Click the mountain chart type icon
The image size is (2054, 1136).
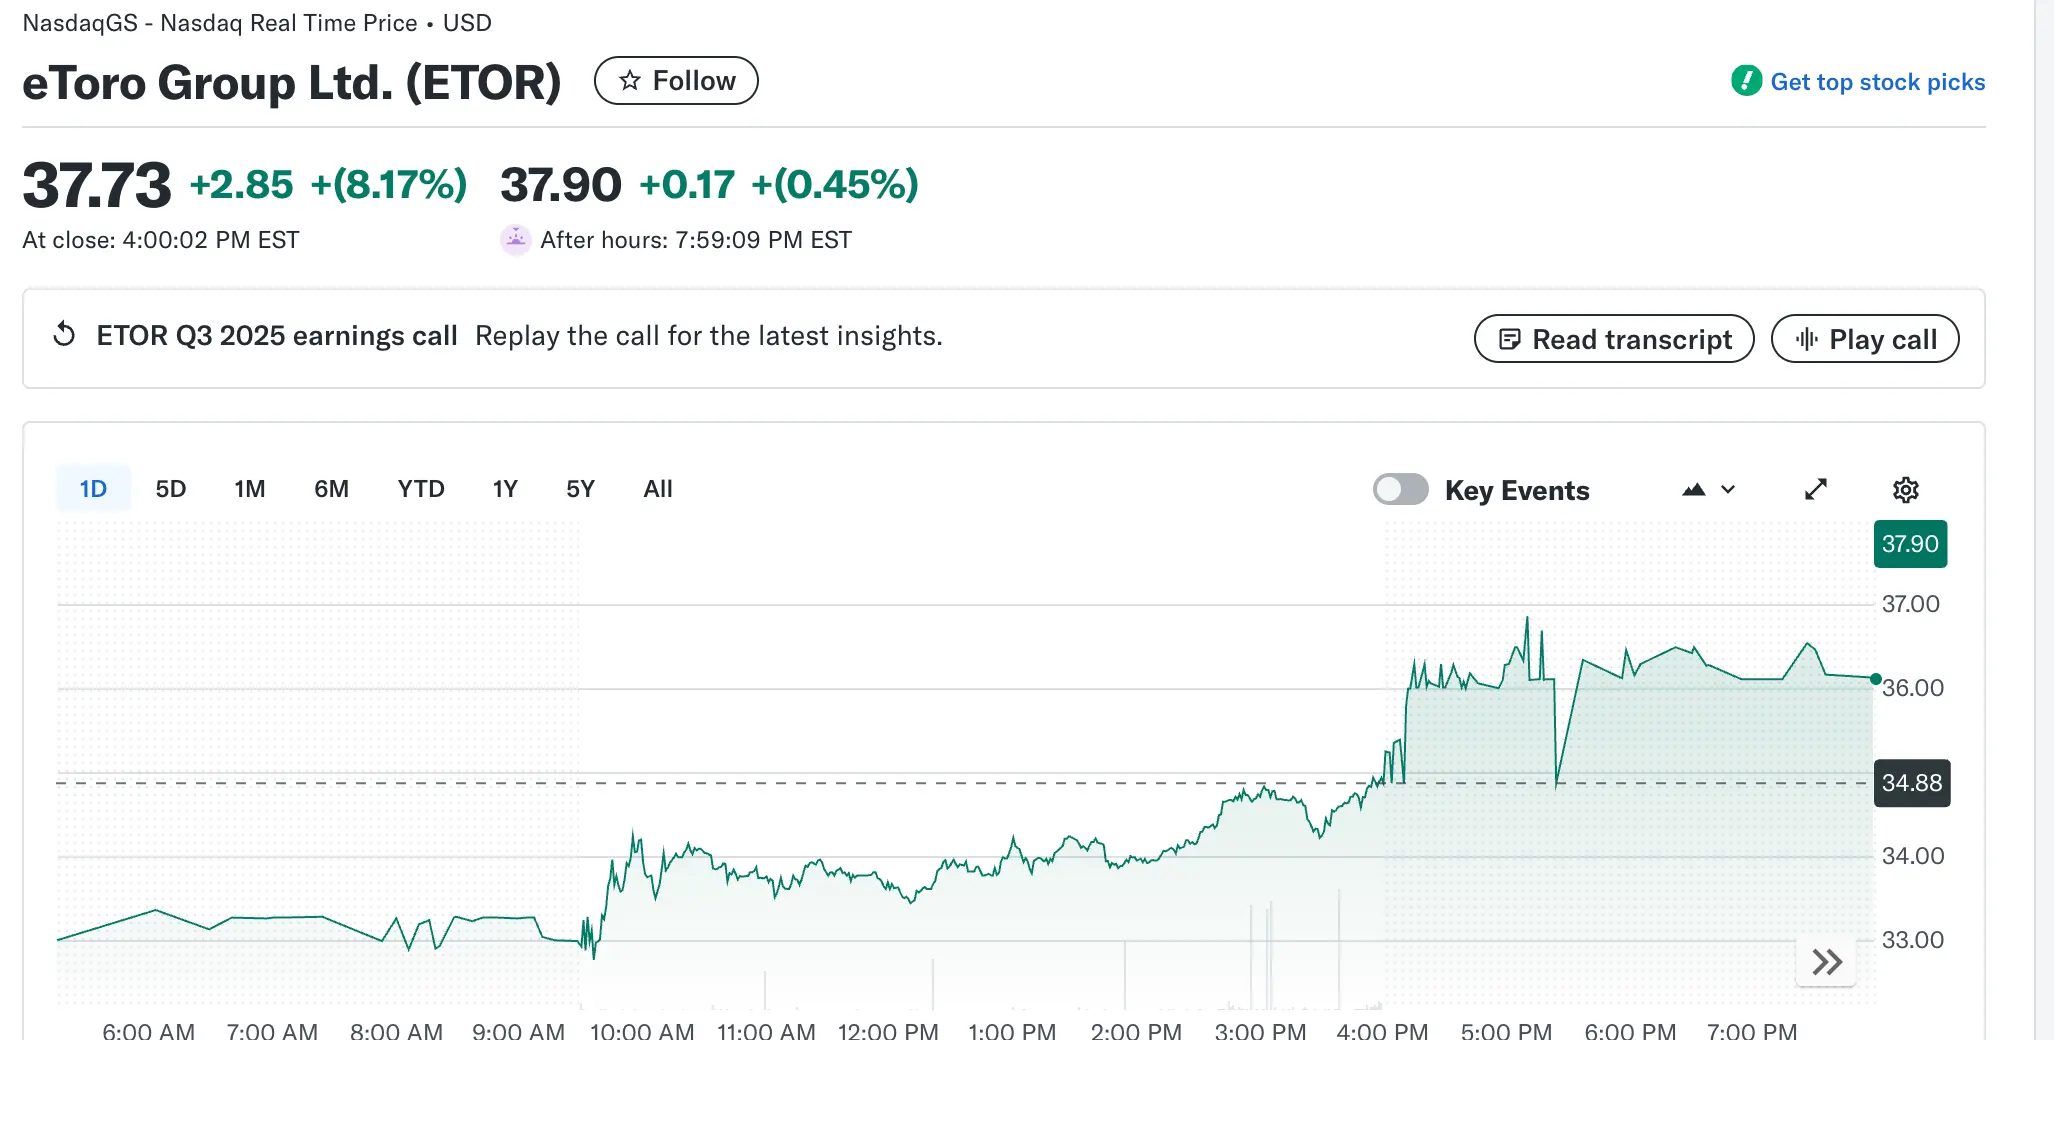click(1694, 489)
